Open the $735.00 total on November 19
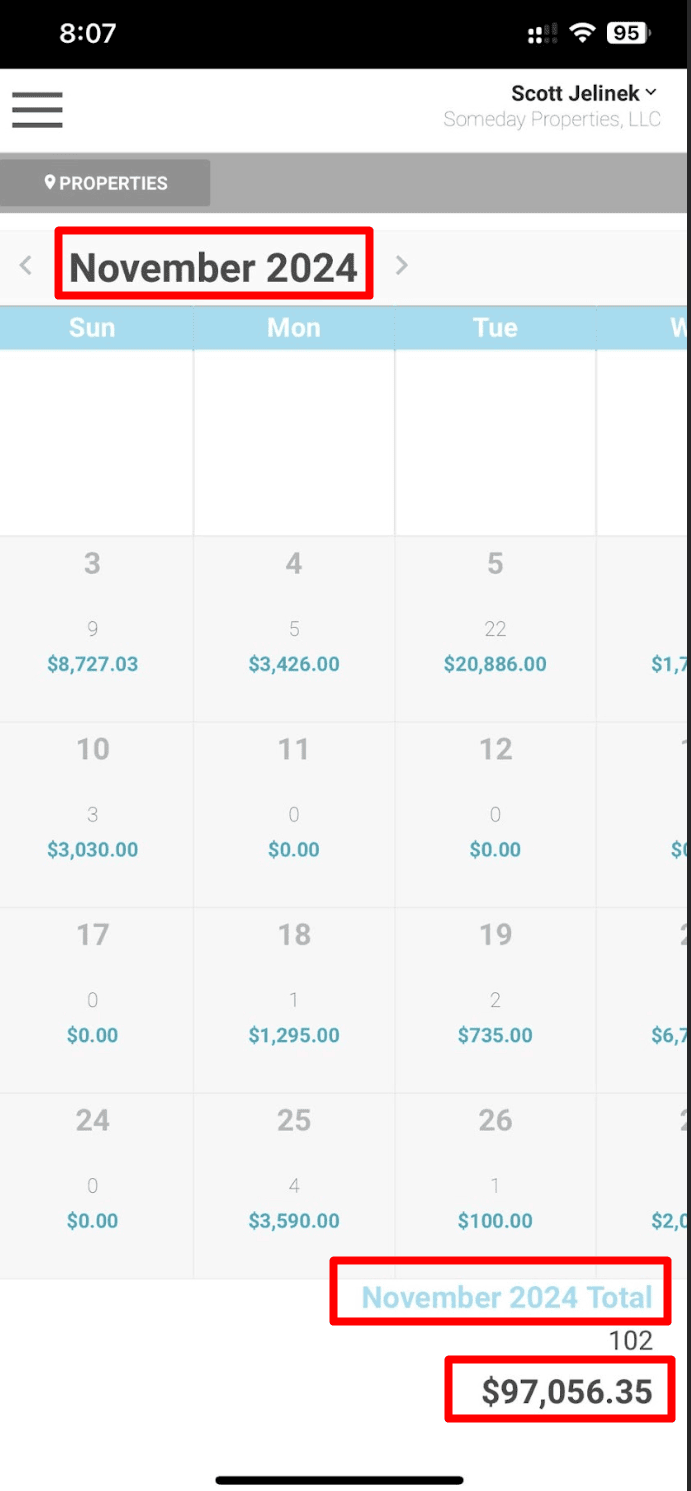The width and height of the screenshot is (691, 1491). point(495,1035)
